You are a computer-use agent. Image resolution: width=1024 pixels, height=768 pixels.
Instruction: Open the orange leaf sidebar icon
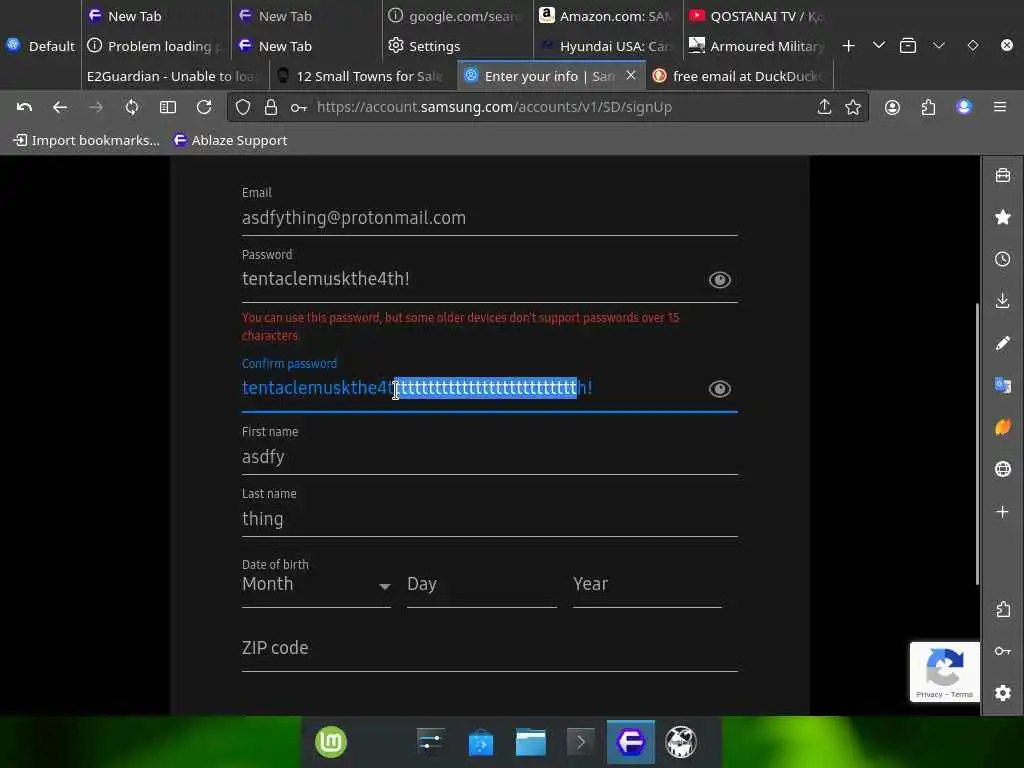point(1003,426)
